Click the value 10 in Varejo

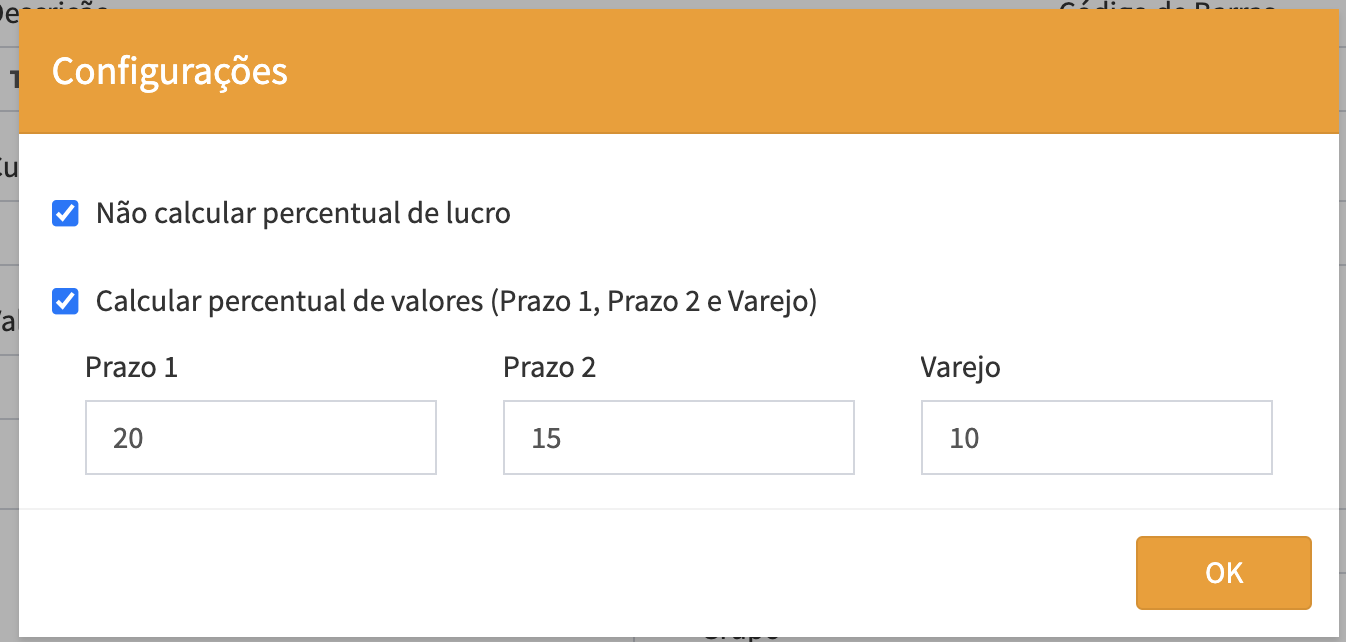pos(964,438)
